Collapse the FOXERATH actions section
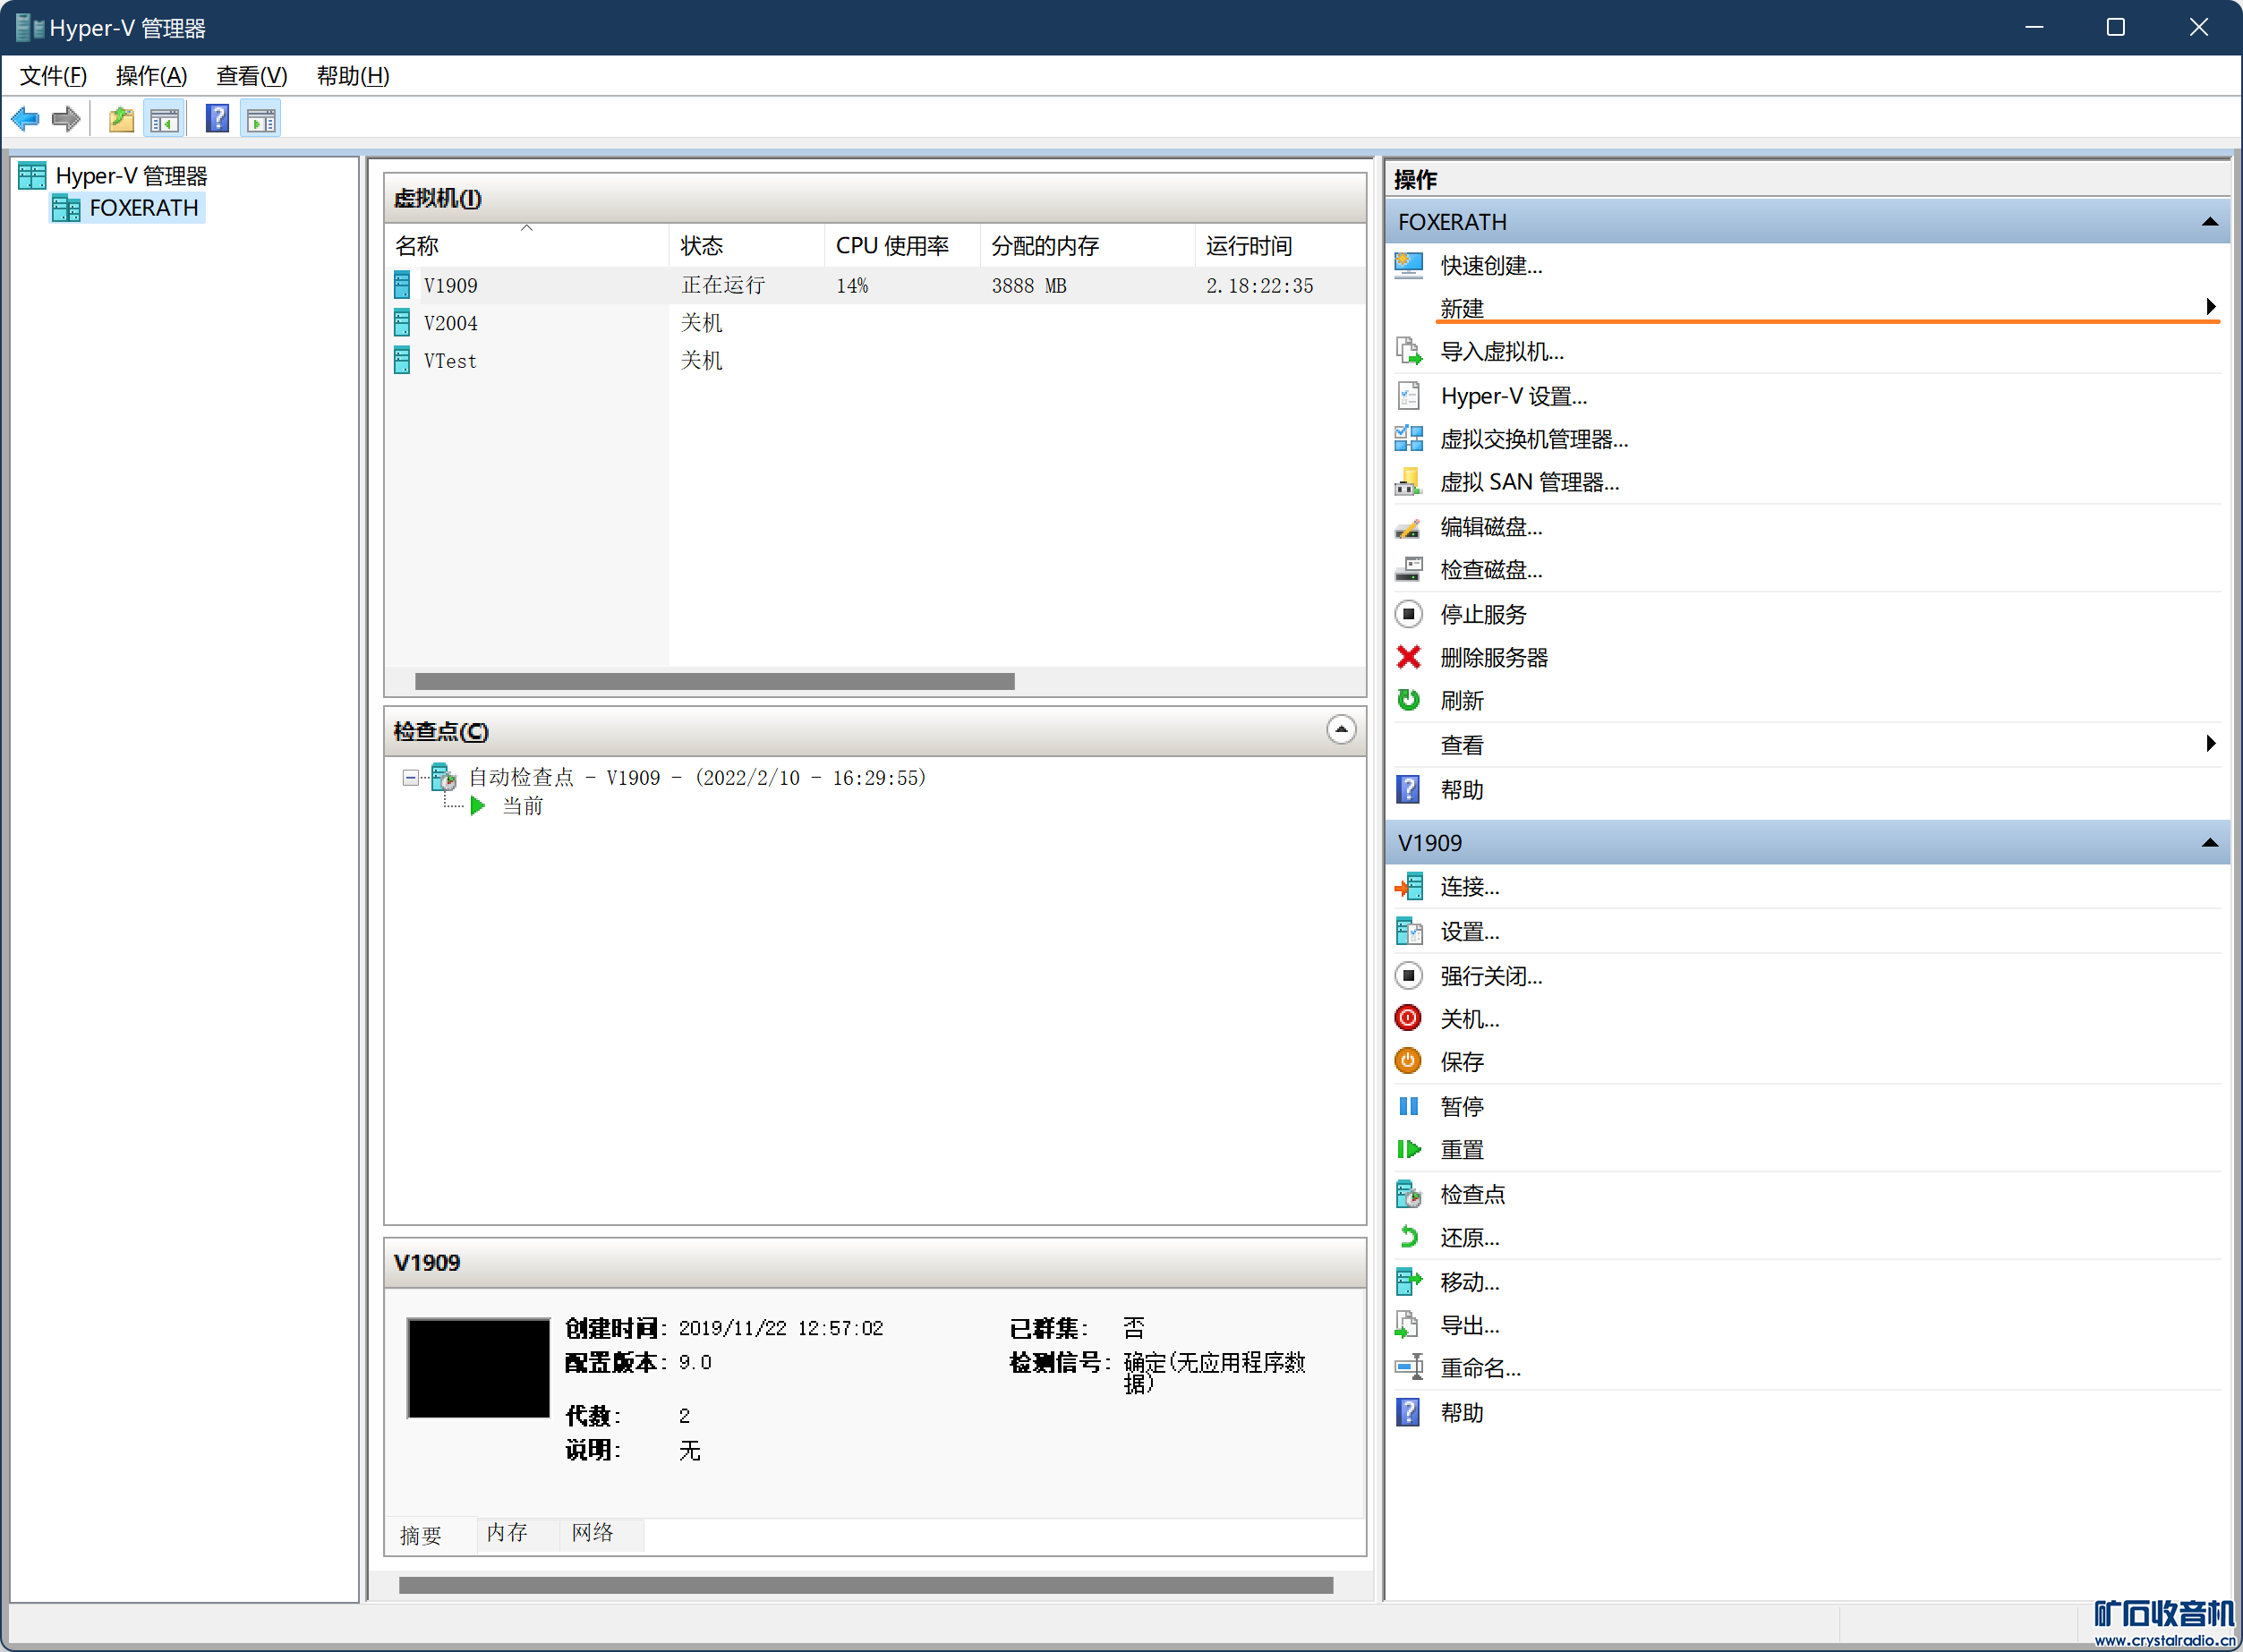2243x1652 pixels. [x=2210, y=222]
